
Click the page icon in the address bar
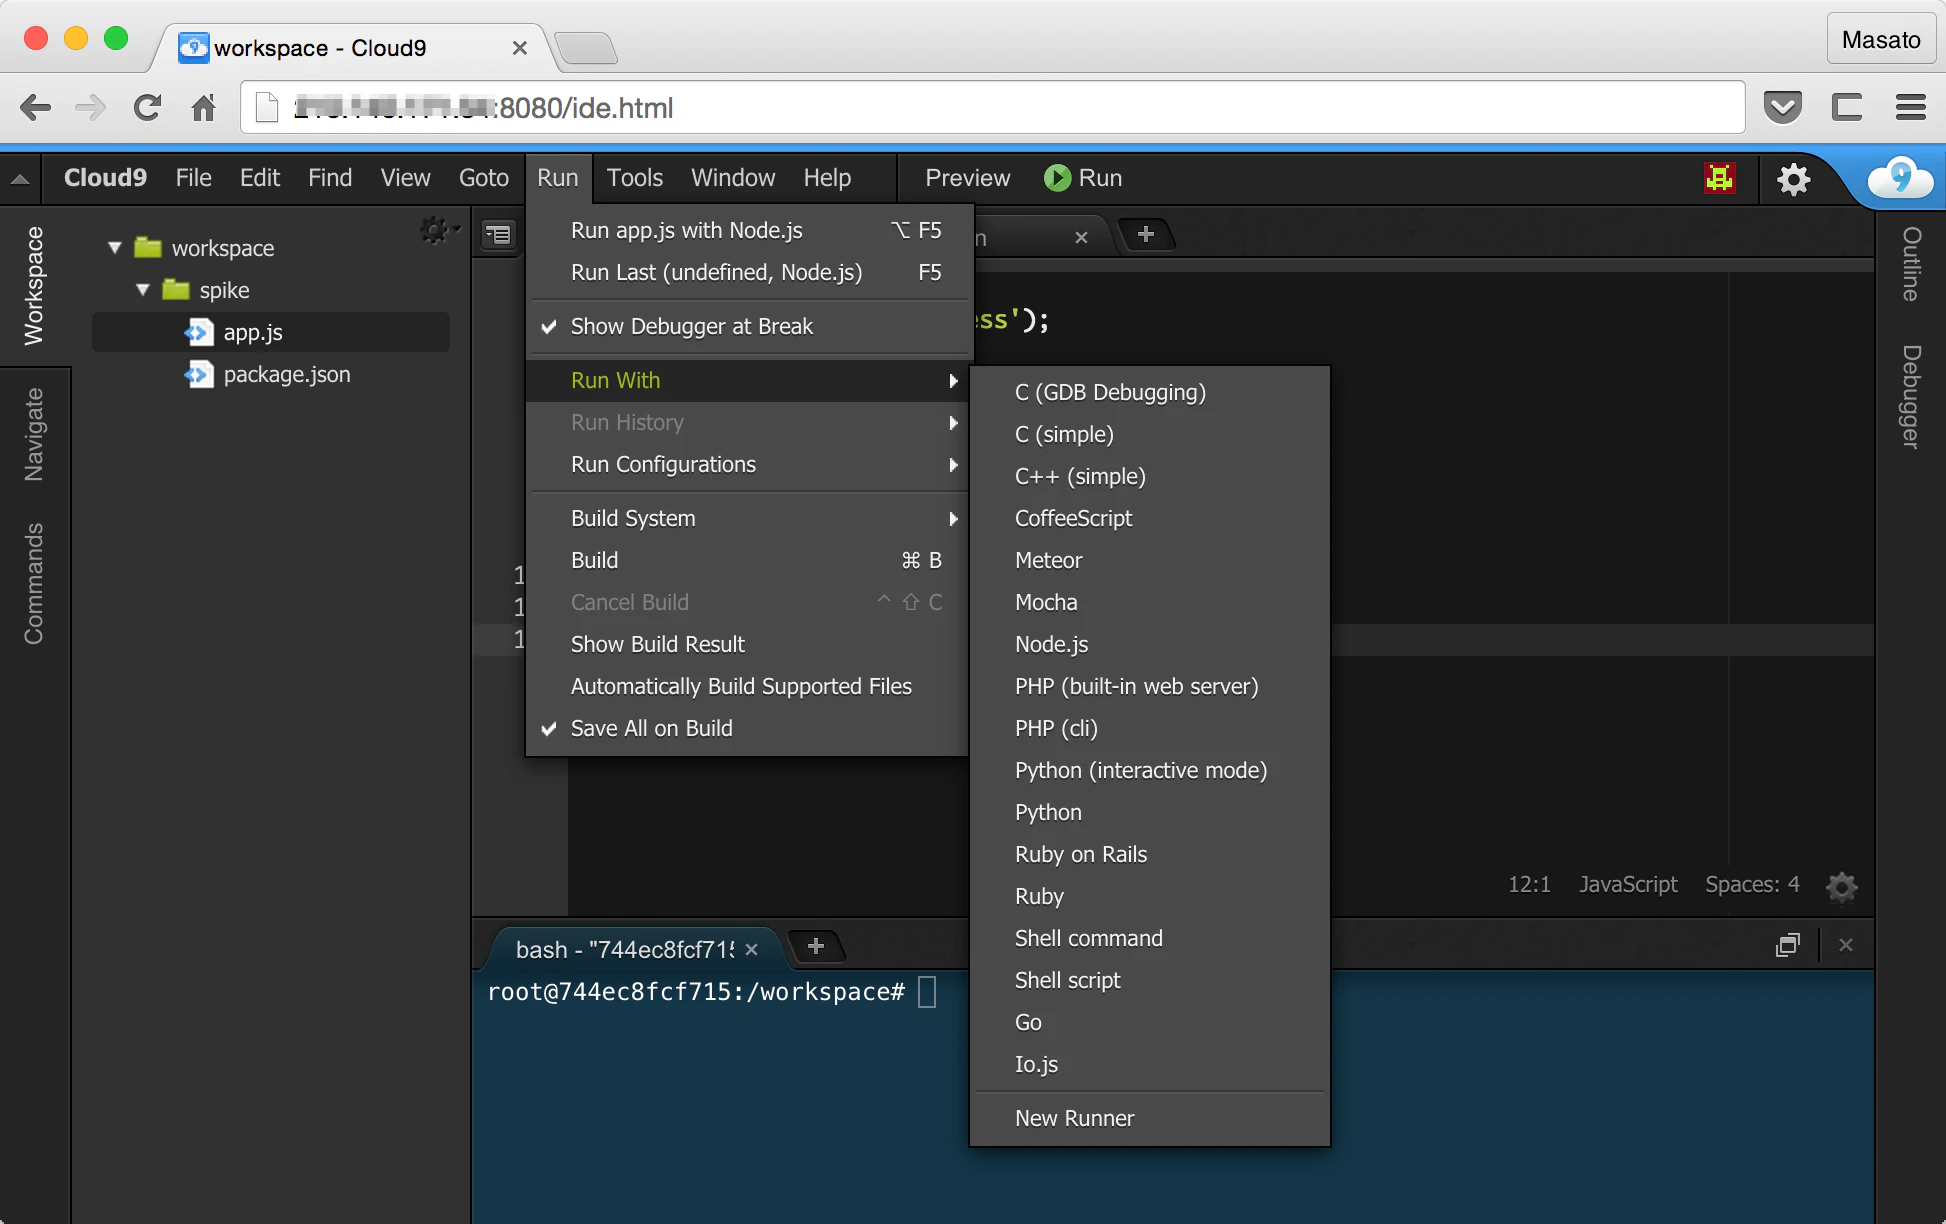pyautogui.click(x=267, y=107)
